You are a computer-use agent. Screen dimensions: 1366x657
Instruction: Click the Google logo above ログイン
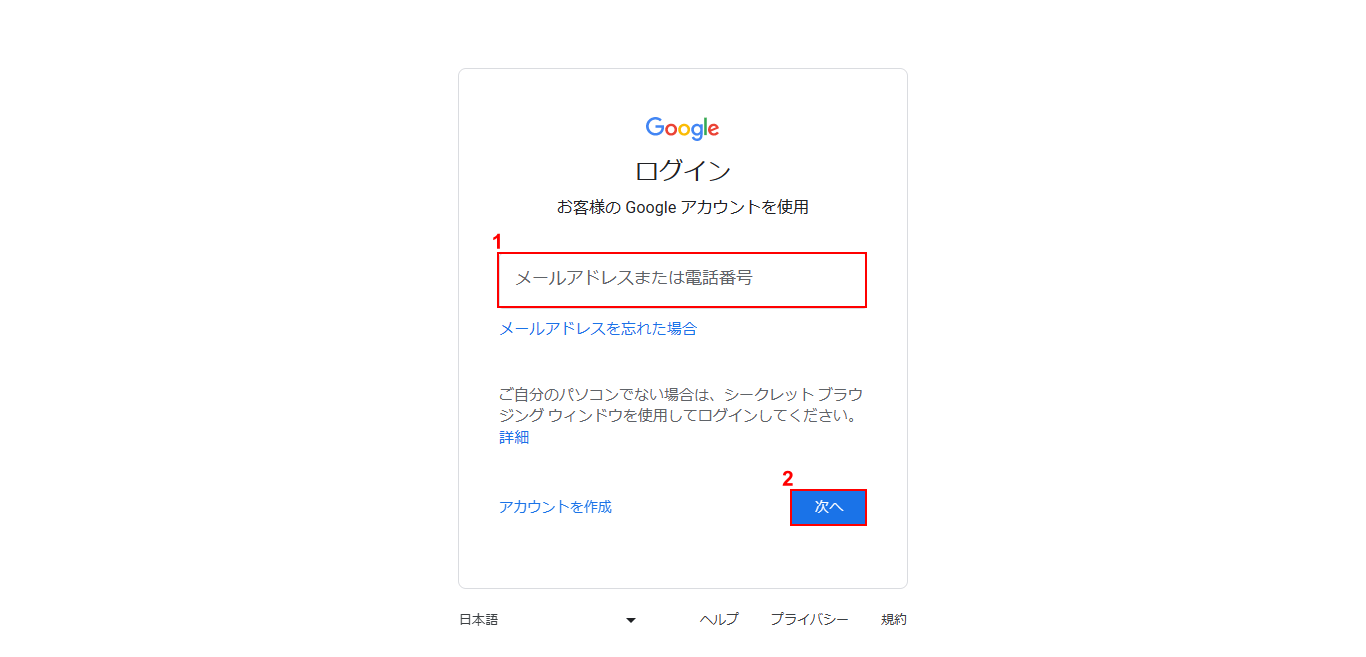click(x=683, y=128)
